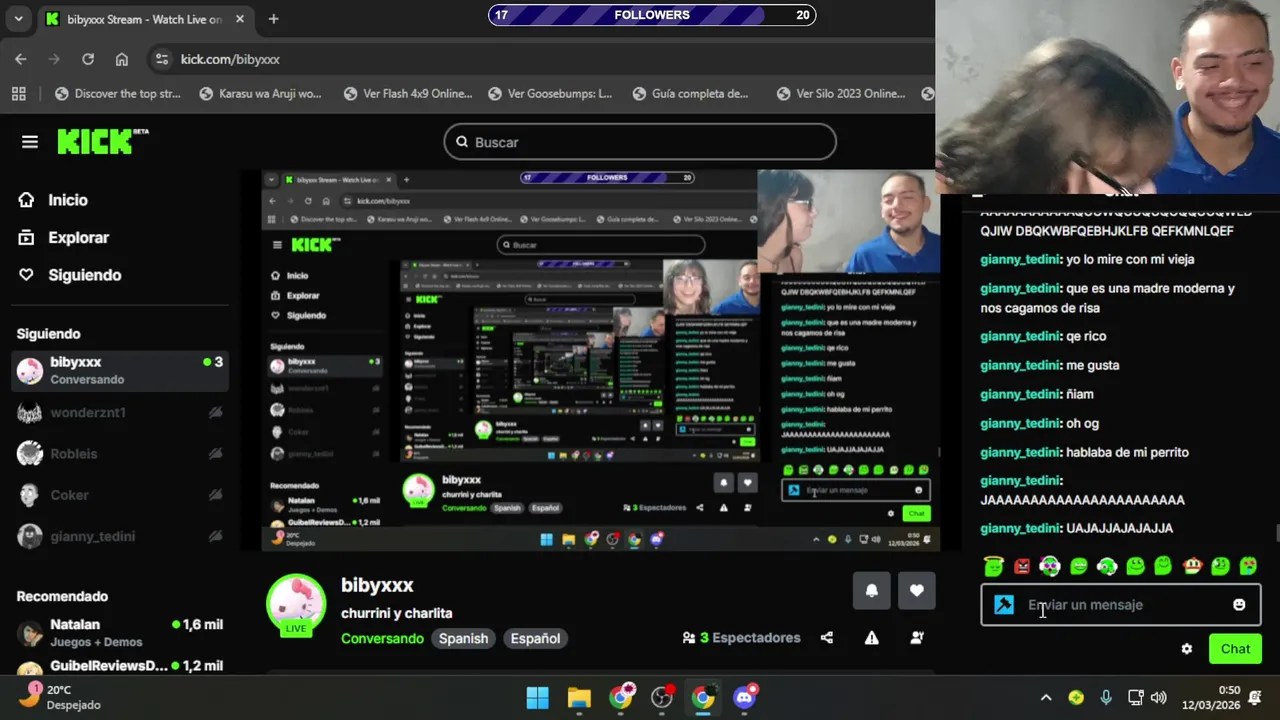This screenshot has width=1280, height=720.
Task: Click the kick.com/bibyxxx address bar
Action: coord(540,59)
